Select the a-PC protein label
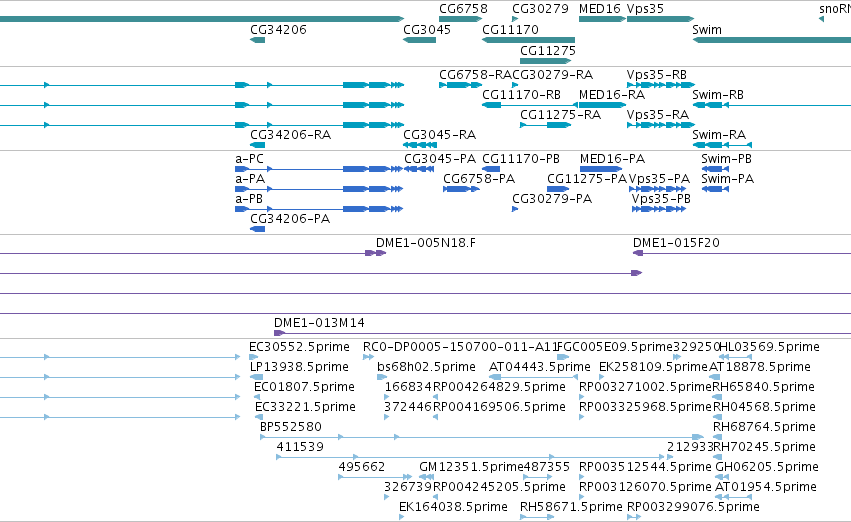This screenshot has height=522, width=851. tap(249, 159)
